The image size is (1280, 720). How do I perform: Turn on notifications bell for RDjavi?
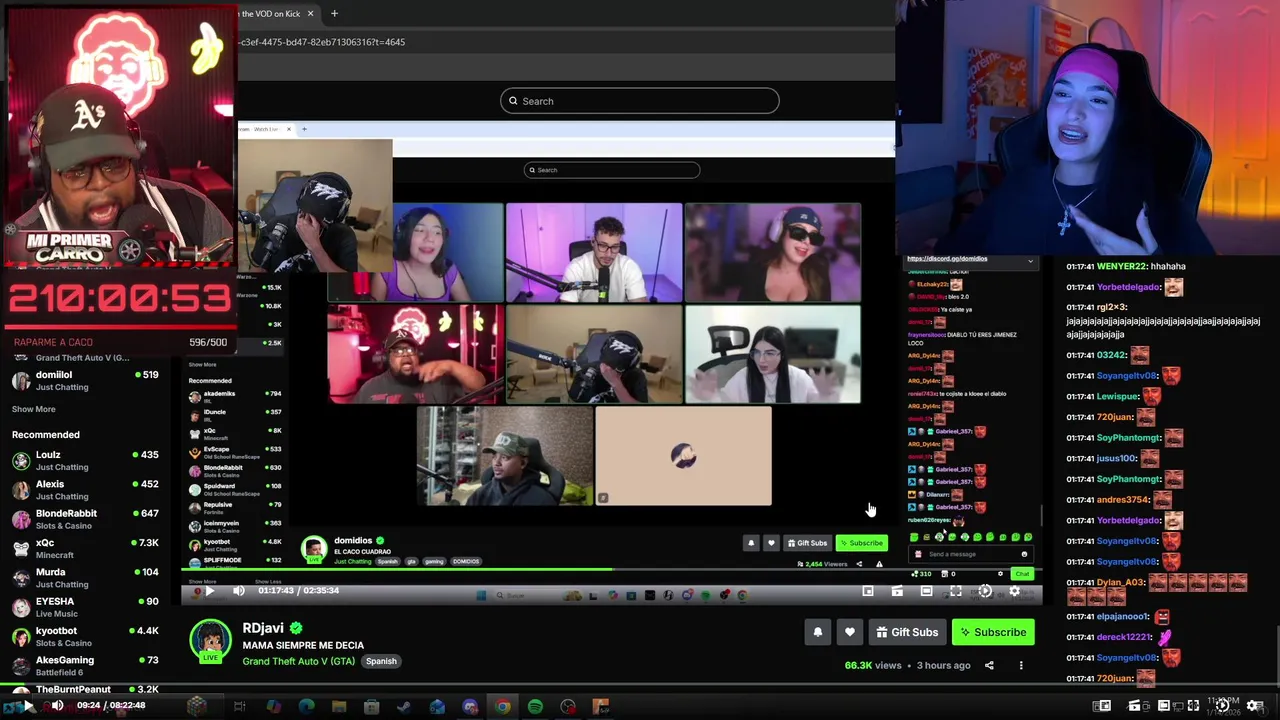point(817,632)
